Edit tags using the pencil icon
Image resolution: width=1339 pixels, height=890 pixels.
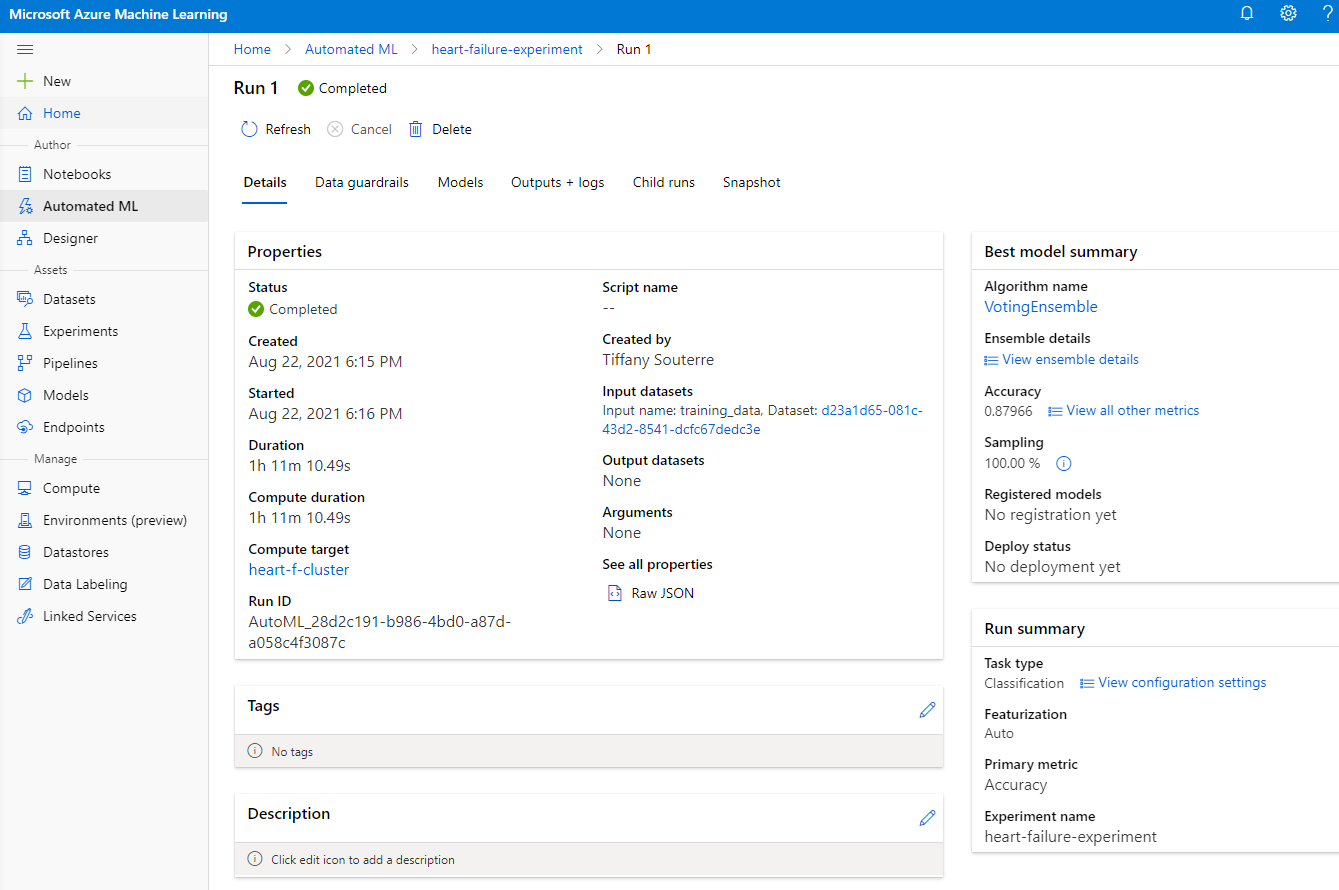(x=927, y=709)
